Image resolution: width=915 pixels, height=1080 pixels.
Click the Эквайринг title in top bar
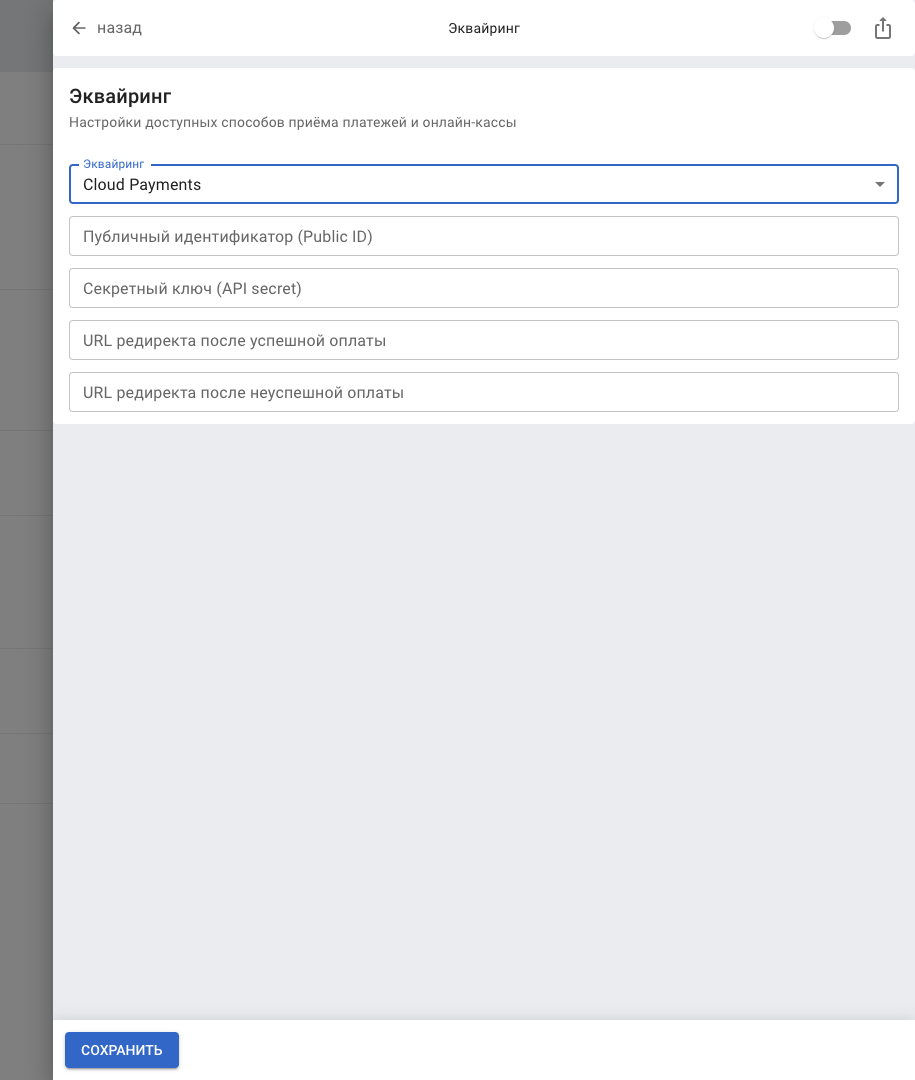click(484, 28)
